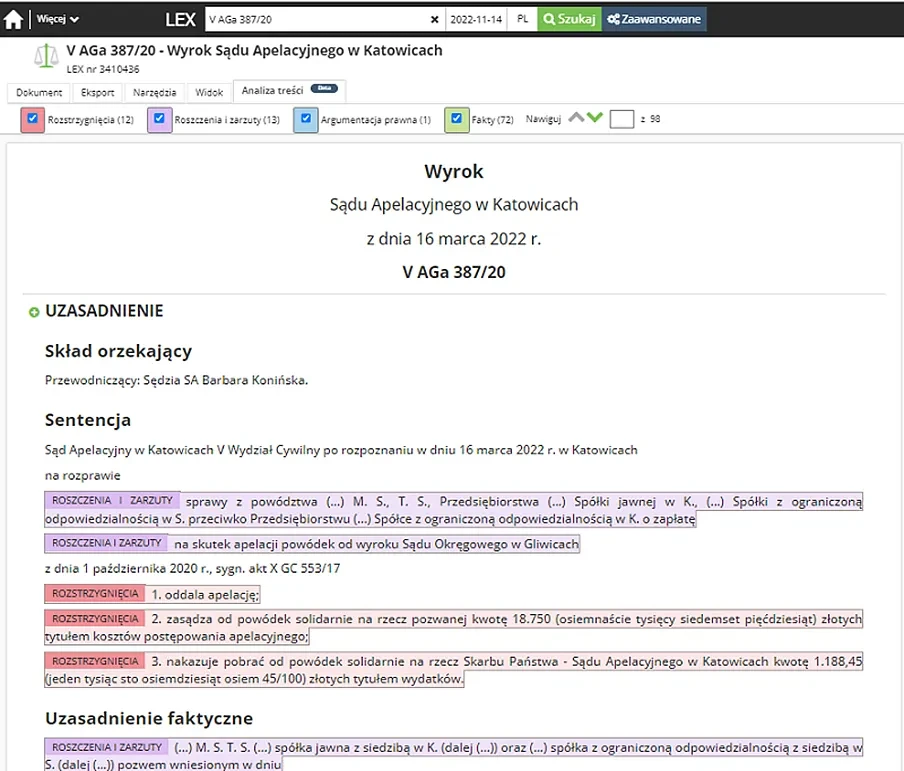Toggle the Fakty (72) checkbox
Screen dimensions: 904x771
(x=457, y=119)
